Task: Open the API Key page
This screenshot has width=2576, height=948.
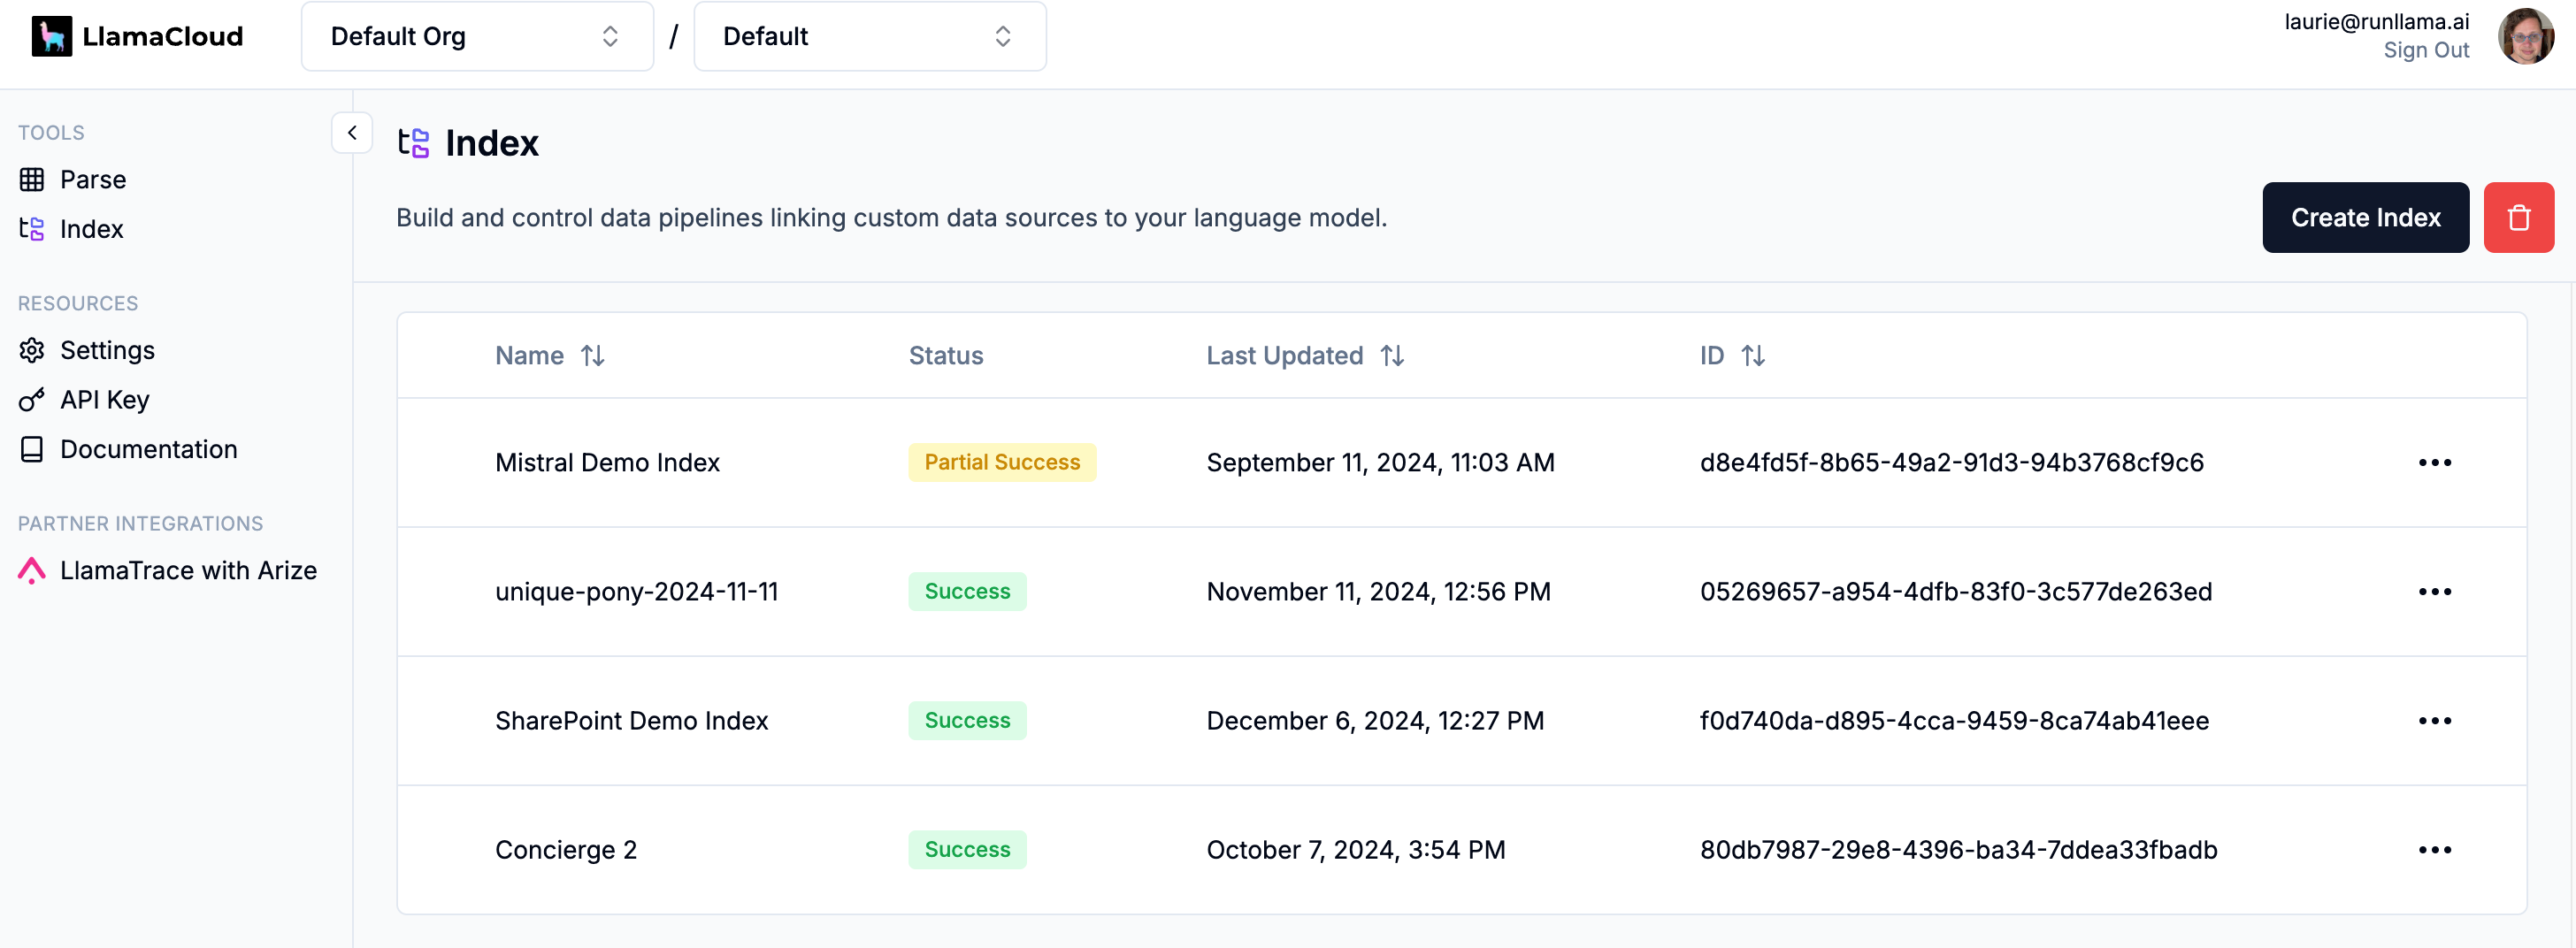Action: [104, 400]
